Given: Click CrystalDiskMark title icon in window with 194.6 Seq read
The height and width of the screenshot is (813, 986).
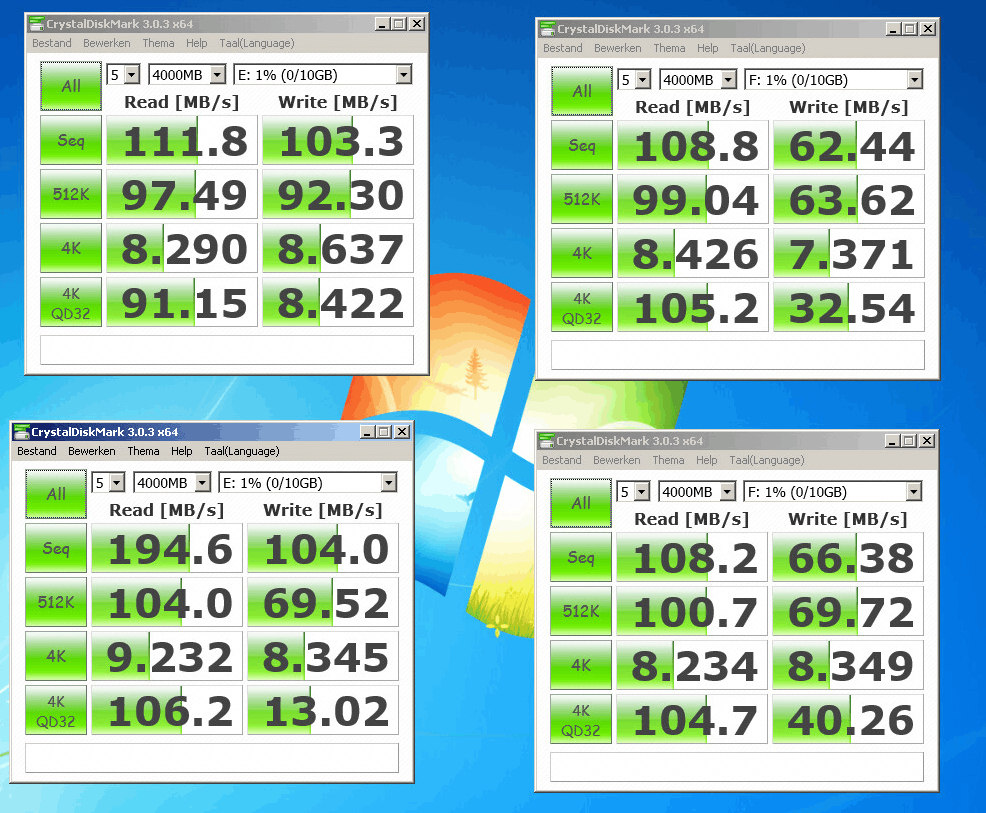Looking at the screenshot, I should click(21, 432).
